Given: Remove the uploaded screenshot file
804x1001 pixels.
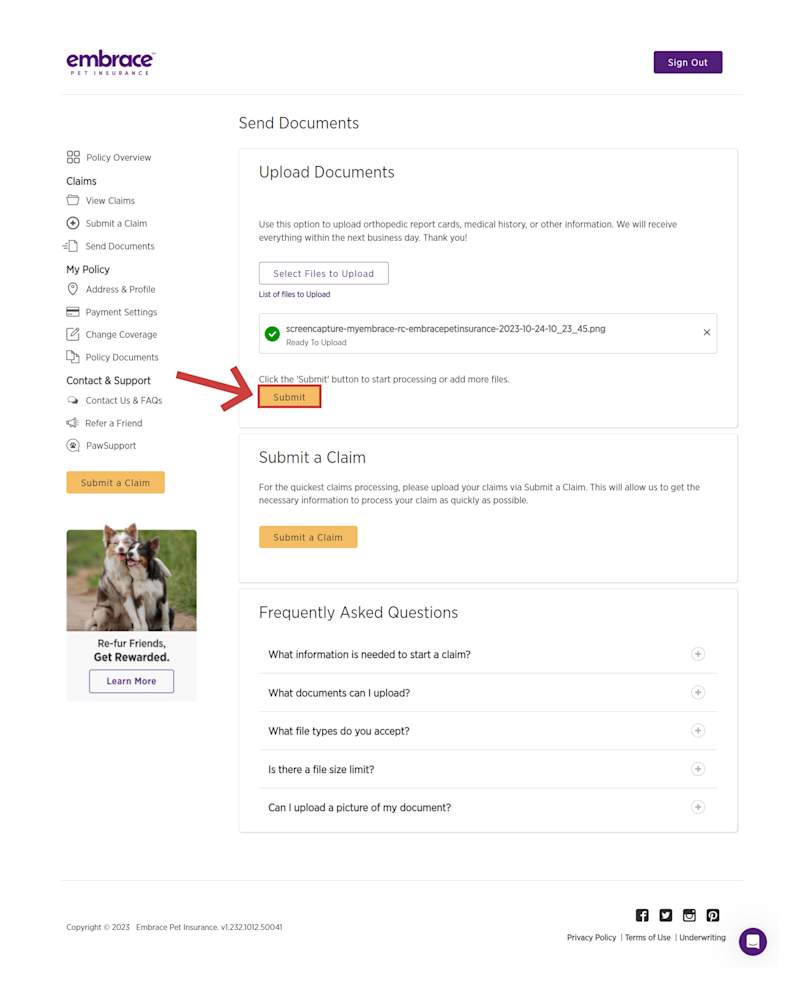Looking at the screenshot, I should 706,332.
